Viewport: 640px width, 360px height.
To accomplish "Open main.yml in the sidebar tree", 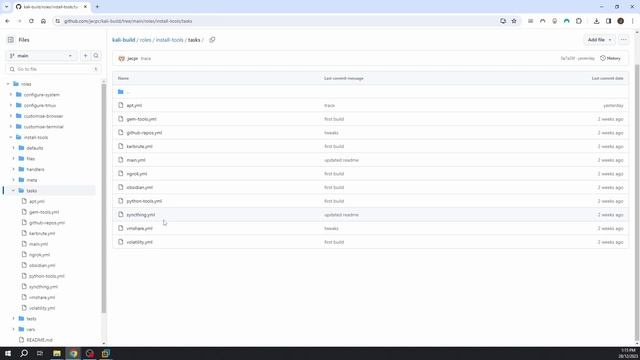I will pyautogui.click(x=38, y=244).
